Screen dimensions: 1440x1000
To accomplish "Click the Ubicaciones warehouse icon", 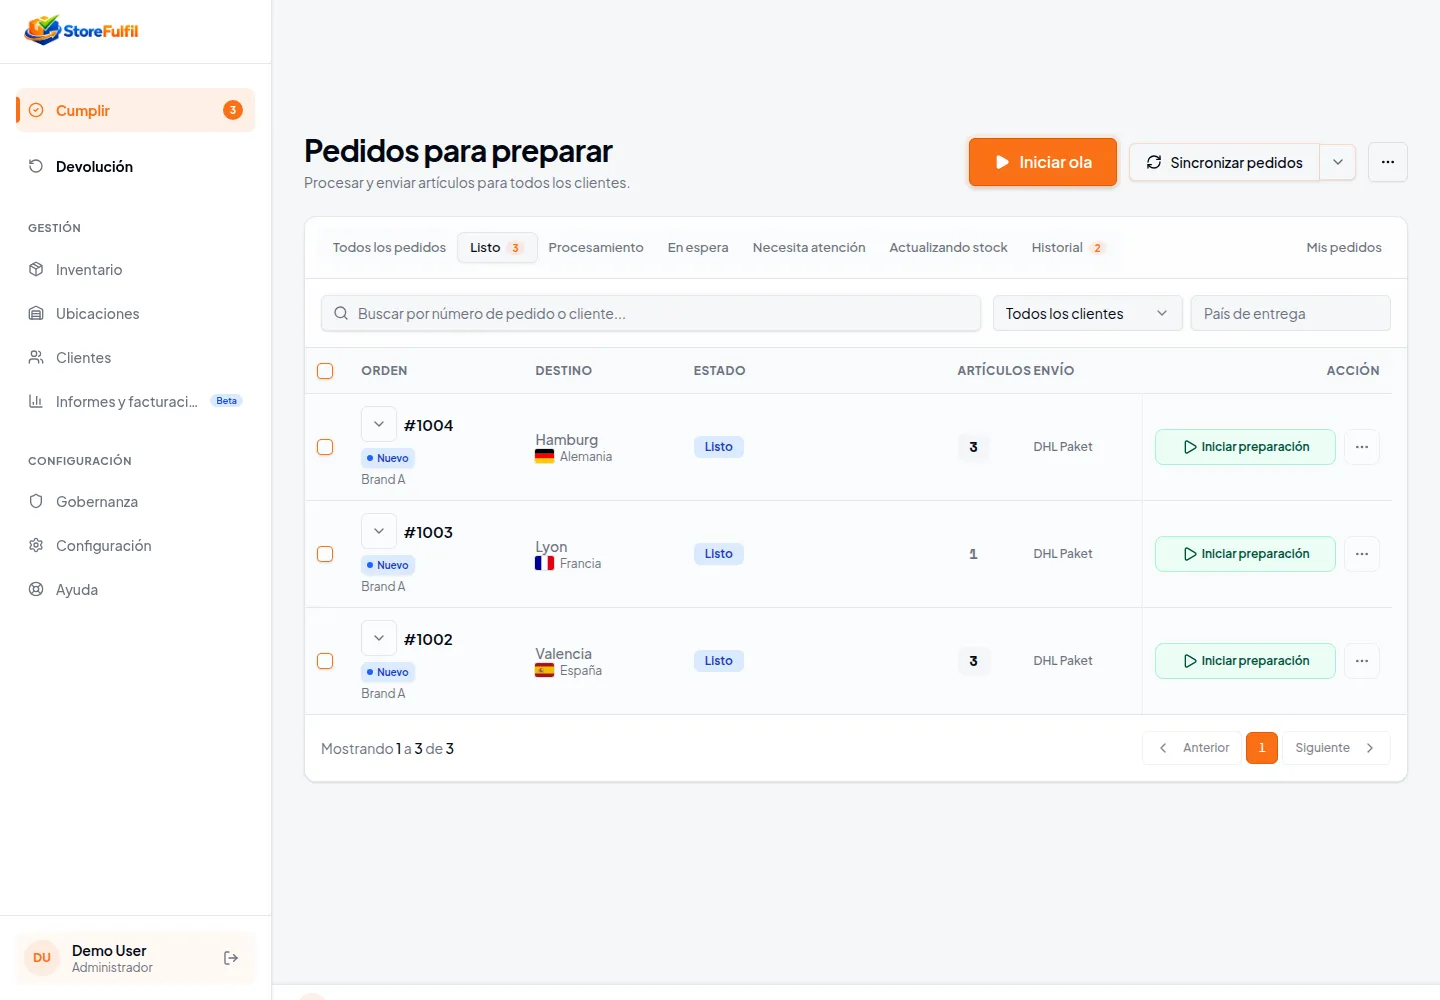I will click(36, 313).
